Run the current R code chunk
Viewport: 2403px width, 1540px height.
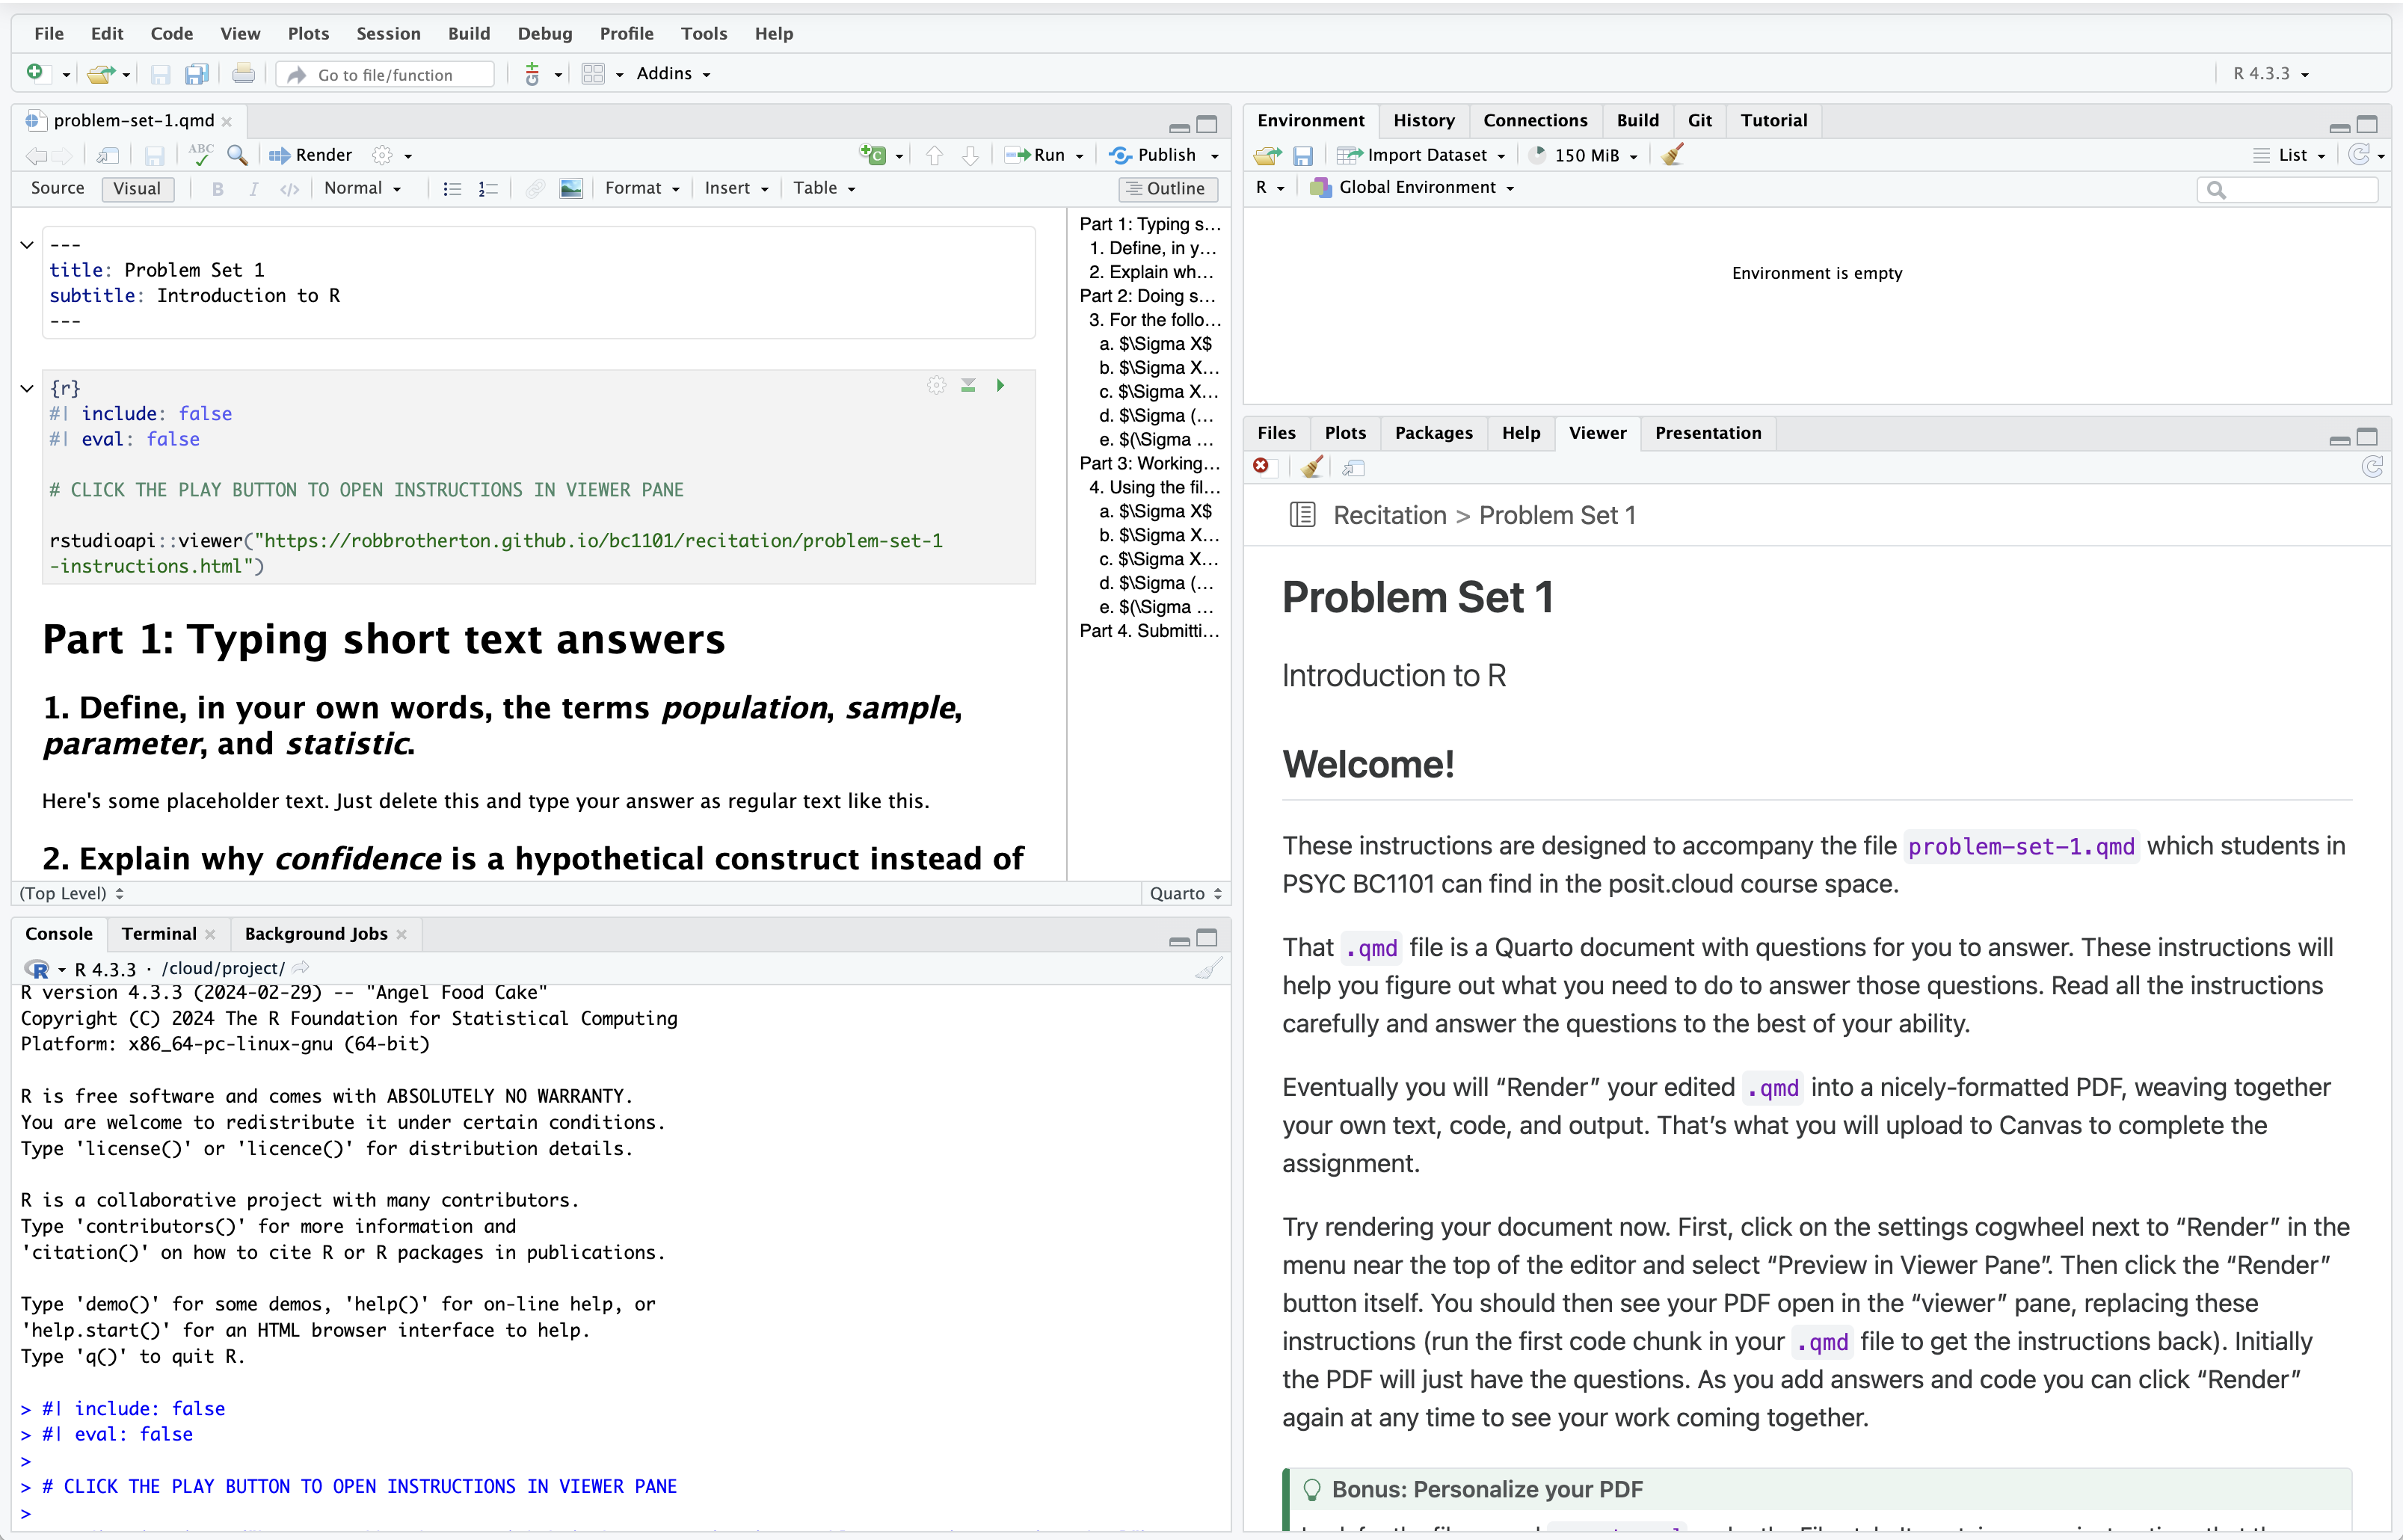click(1000, 385)
